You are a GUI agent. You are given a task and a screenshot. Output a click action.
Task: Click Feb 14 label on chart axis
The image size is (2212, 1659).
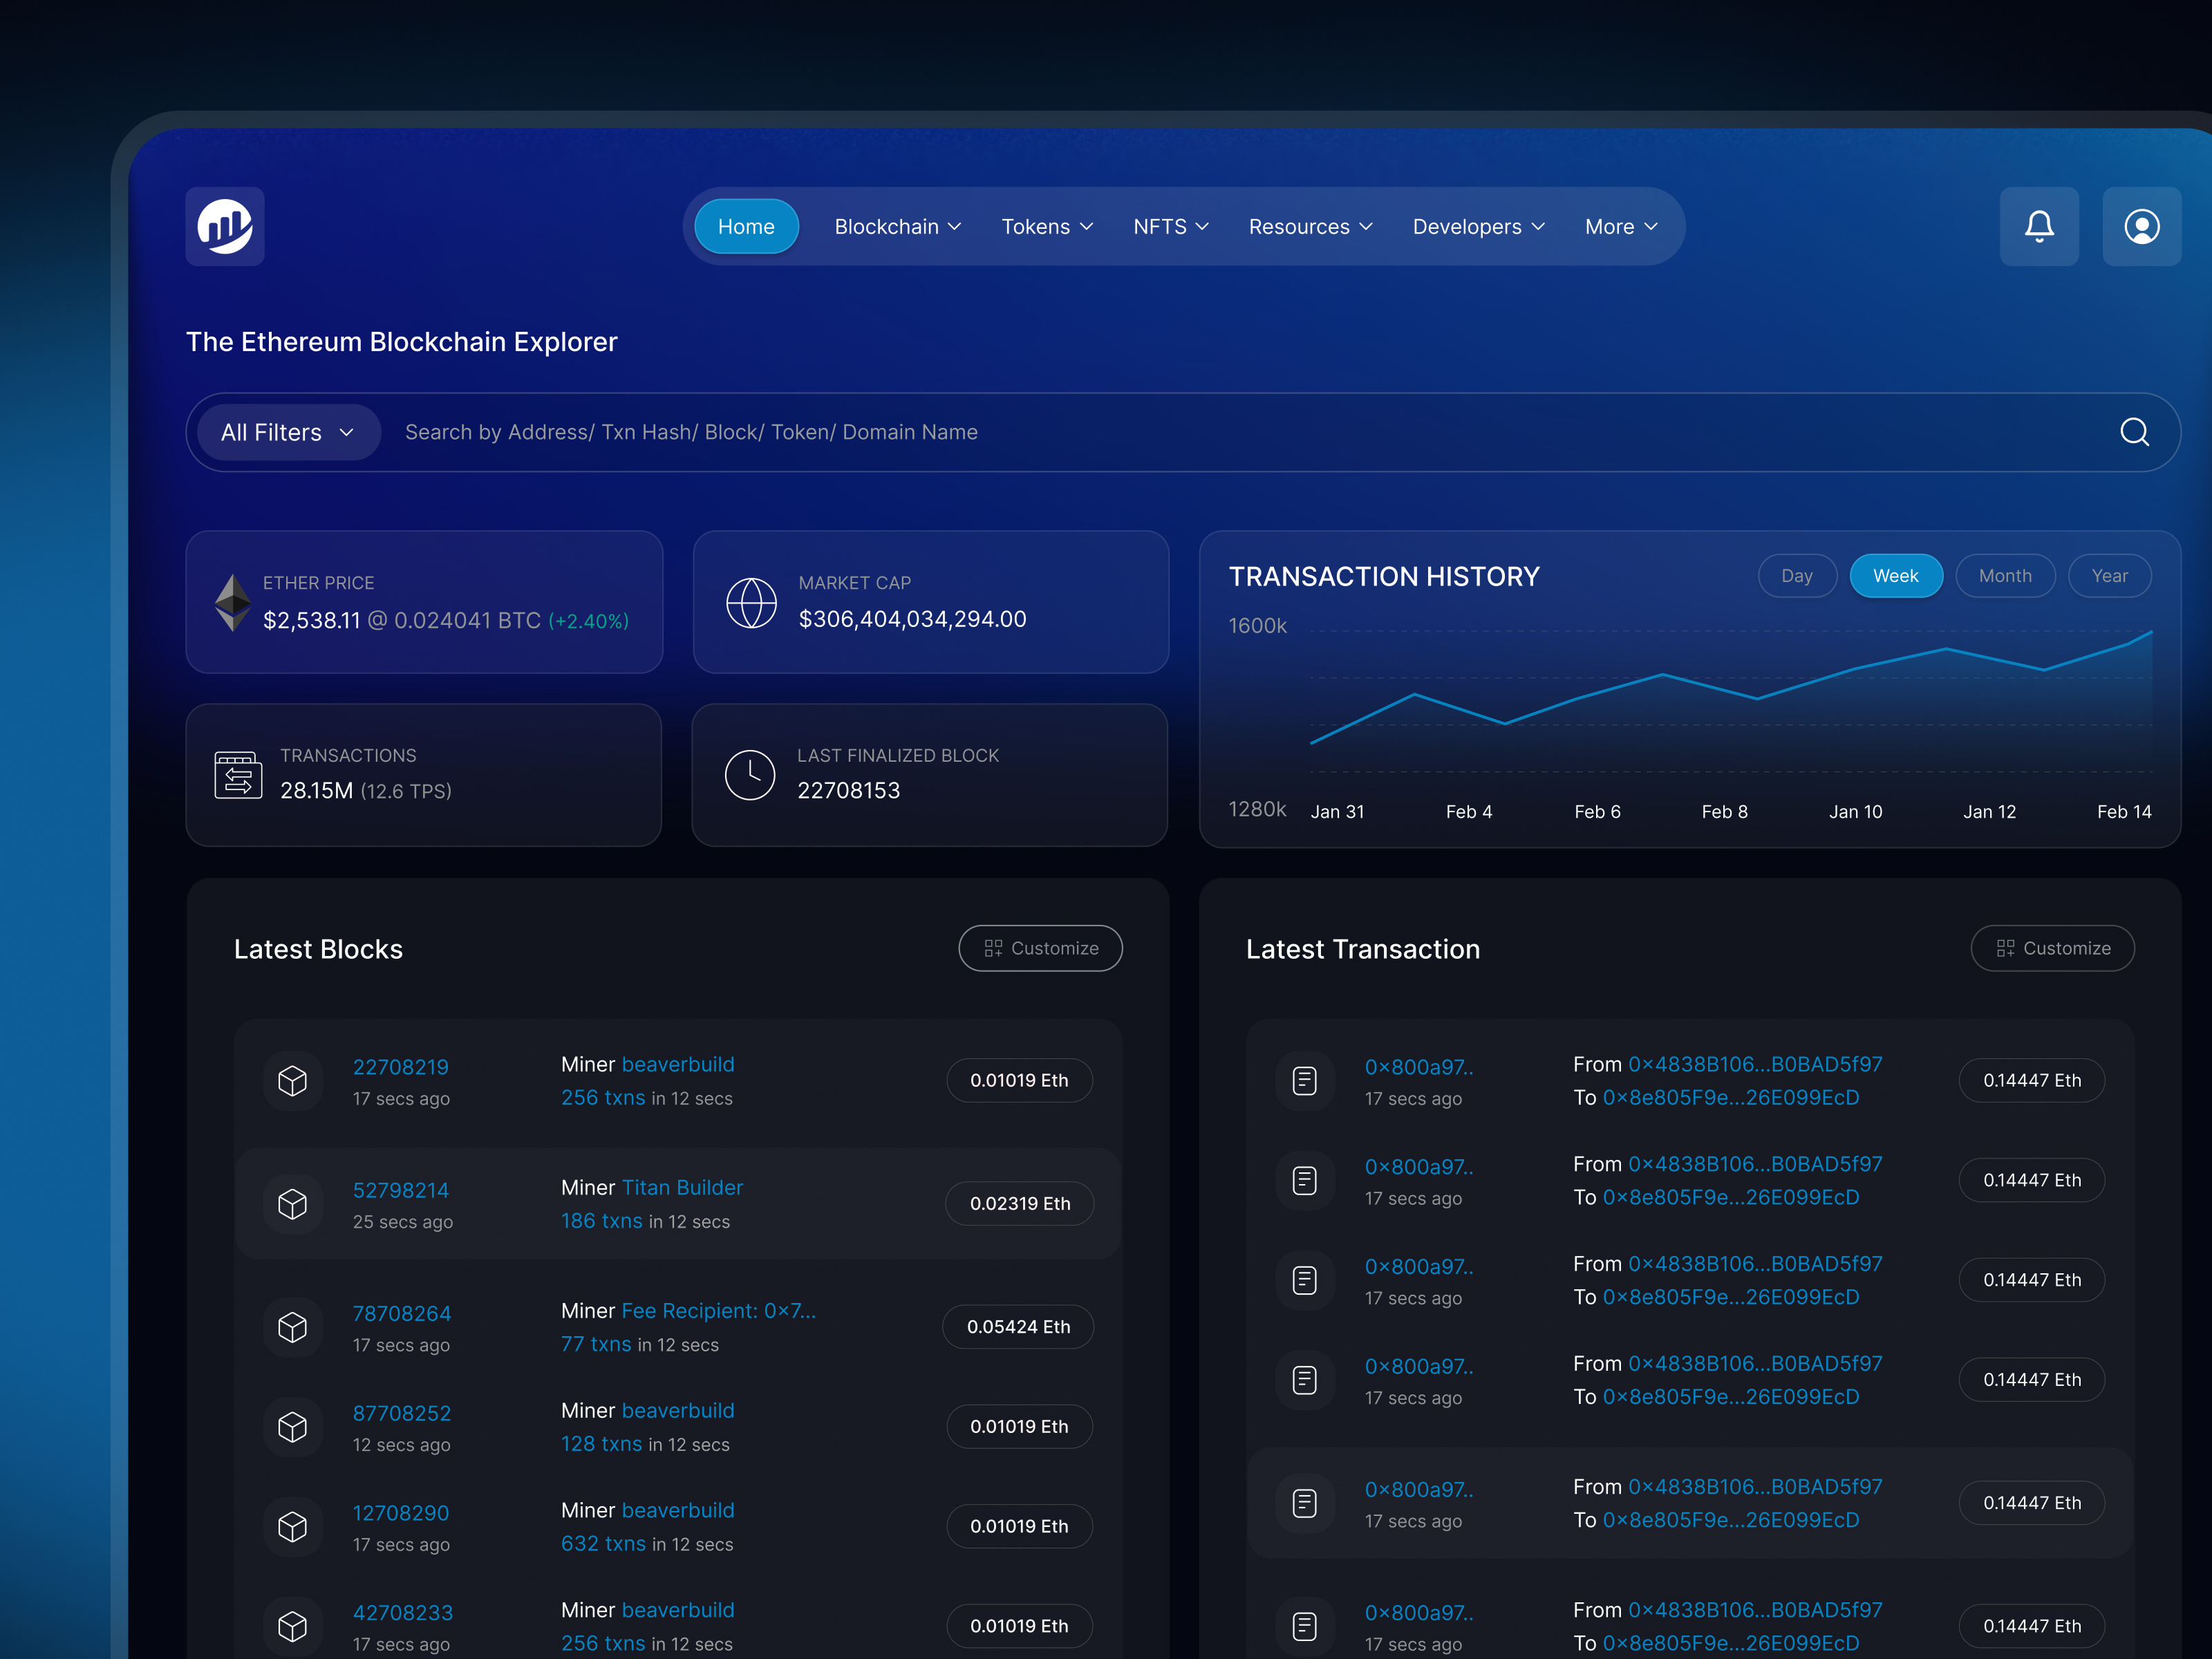2124,812
